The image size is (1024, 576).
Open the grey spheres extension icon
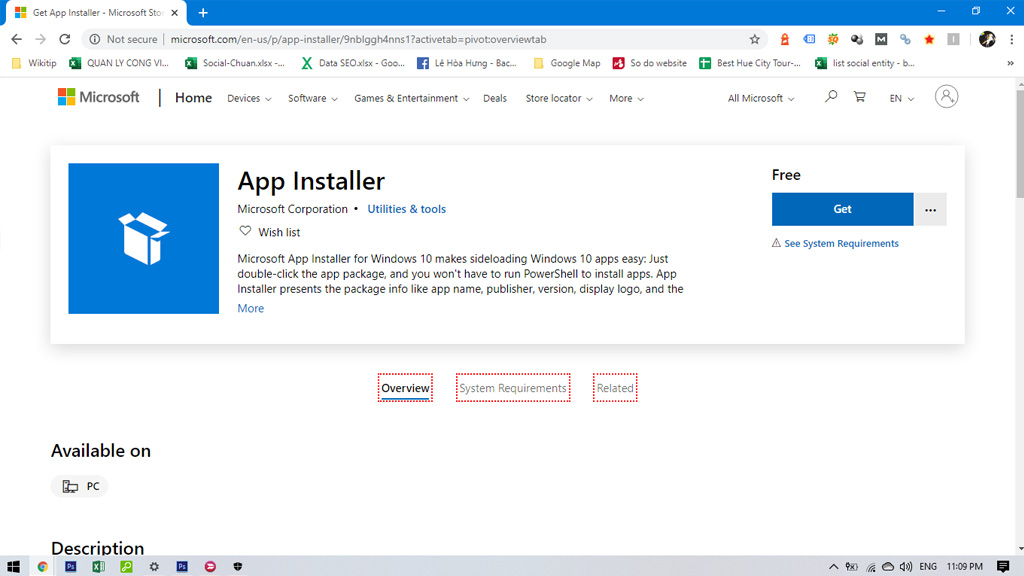pos(857,39)
